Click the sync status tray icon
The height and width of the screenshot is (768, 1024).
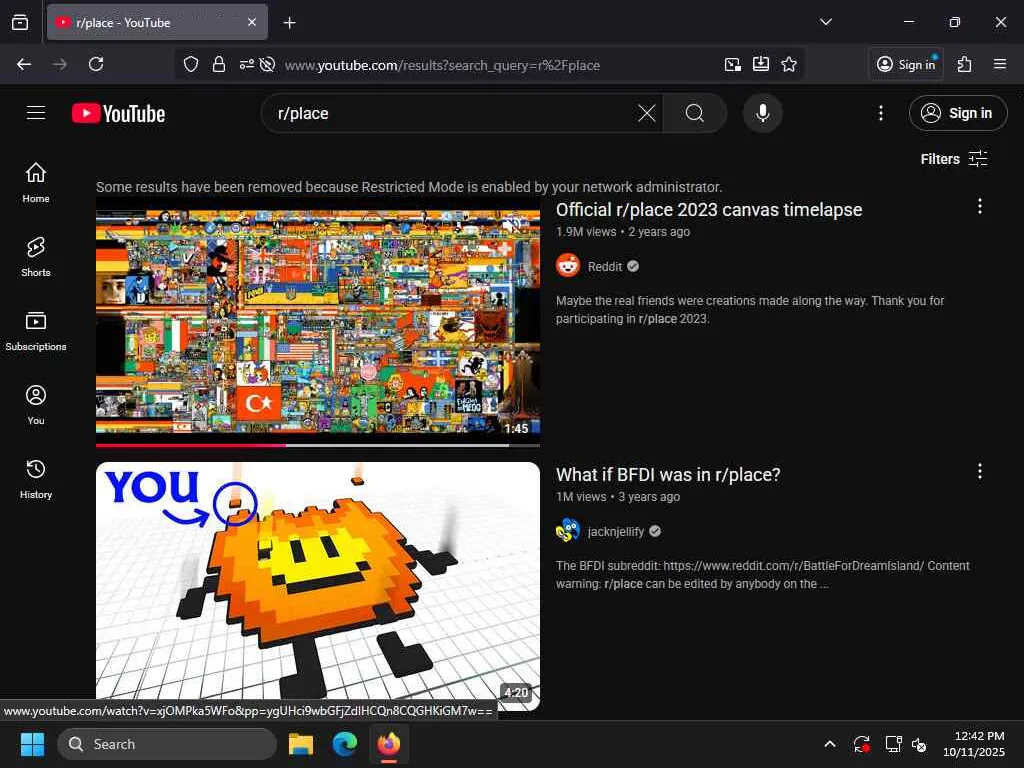(x=862, y=744)
